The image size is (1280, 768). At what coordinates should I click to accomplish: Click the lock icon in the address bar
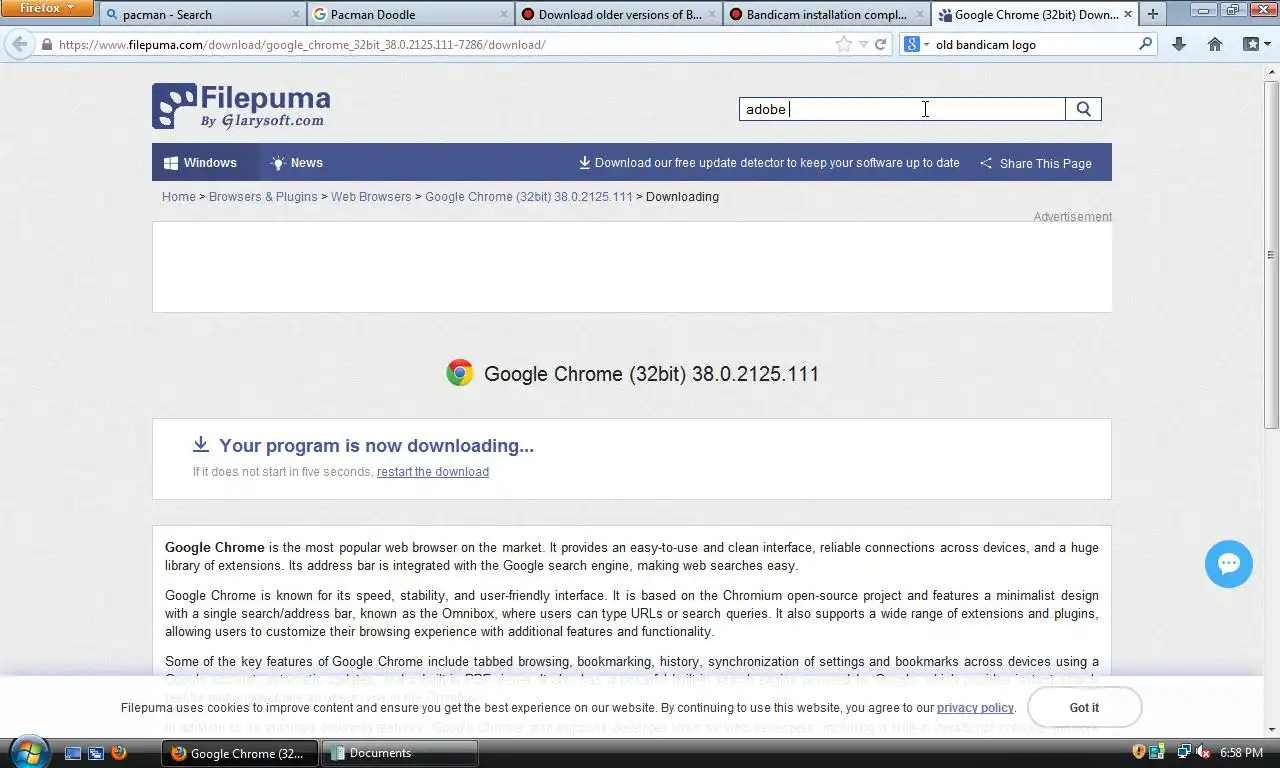[47, 44]
